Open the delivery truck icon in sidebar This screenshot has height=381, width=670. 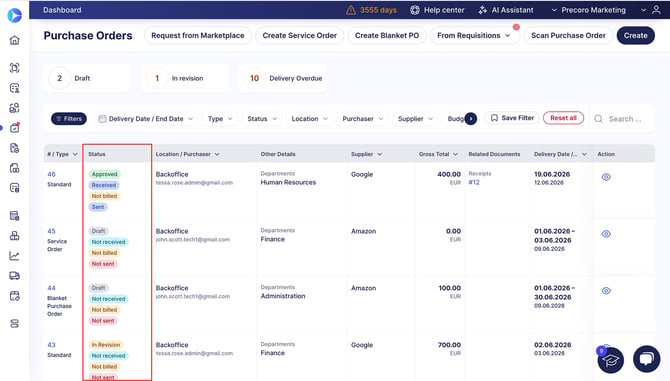[x=15, y=276]
